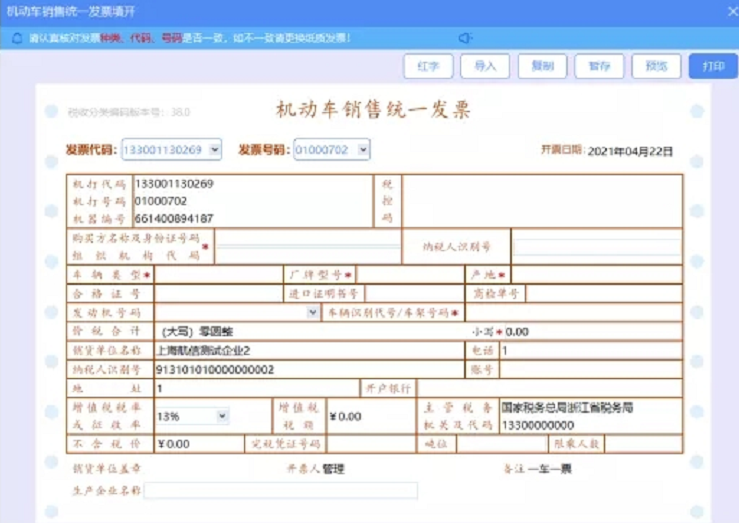
Task: Close the 机动车销售统一发票填开 window
Action: pyautogui.click(x=732, y=11)
